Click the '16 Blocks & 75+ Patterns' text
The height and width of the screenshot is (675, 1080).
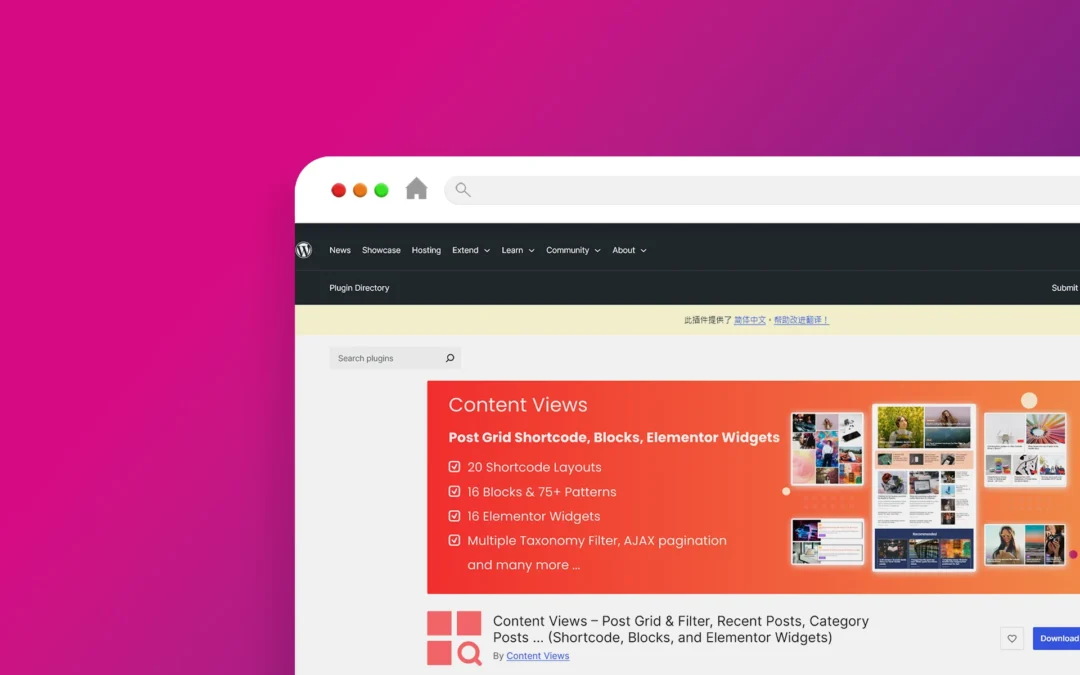pyautogui.click(x=541, y=492)
